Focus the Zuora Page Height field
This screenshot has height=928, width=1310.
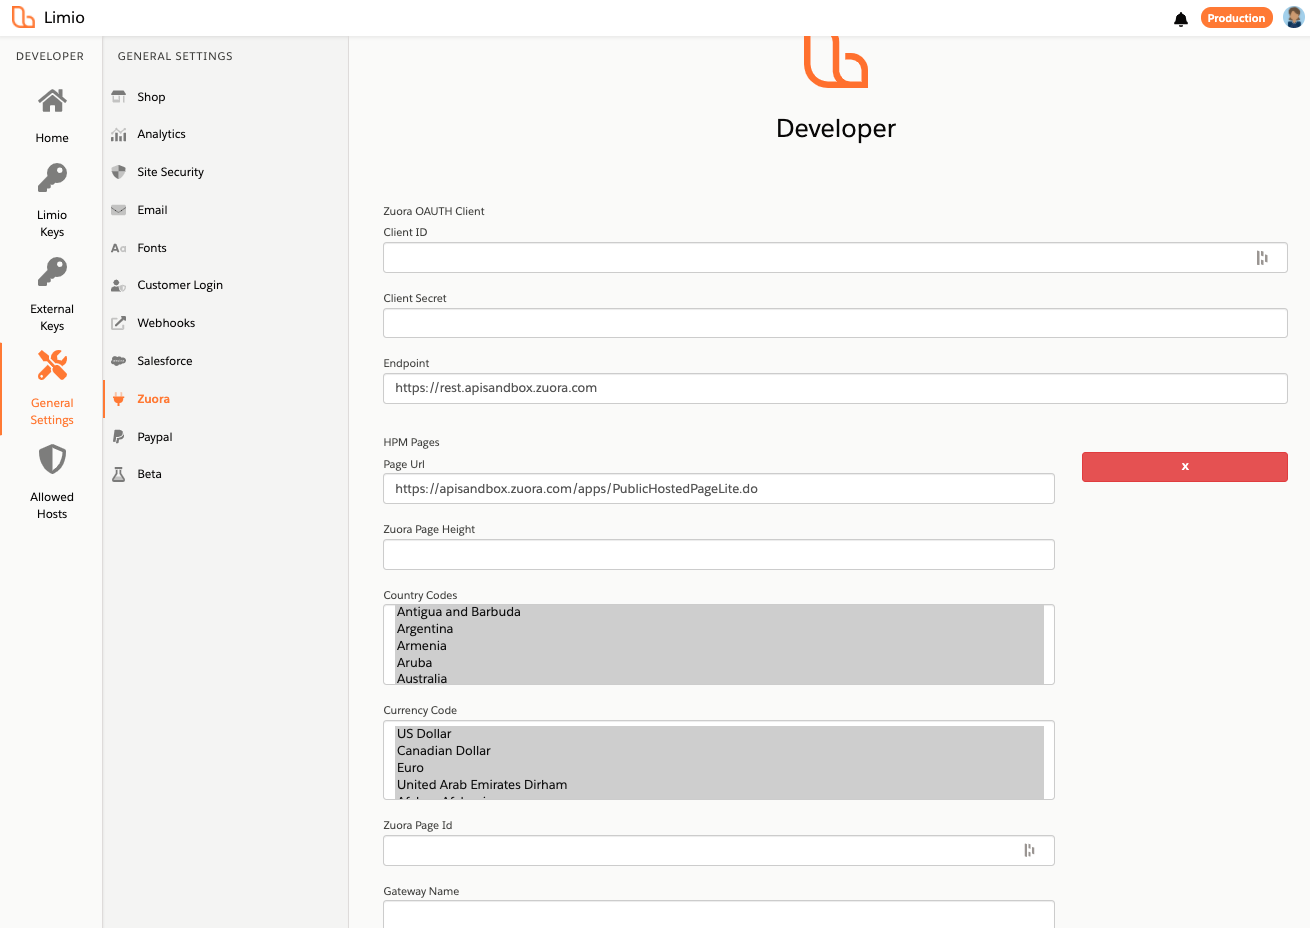(719, 554)
